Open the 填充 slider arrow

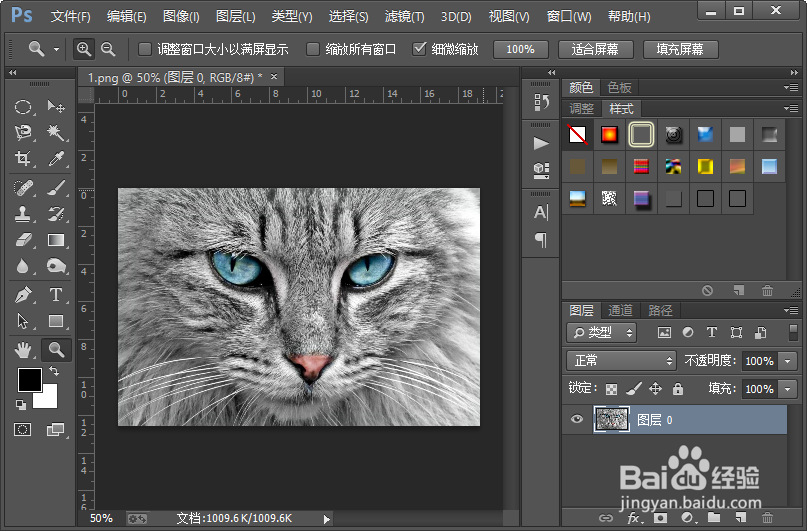pos(788,389)
